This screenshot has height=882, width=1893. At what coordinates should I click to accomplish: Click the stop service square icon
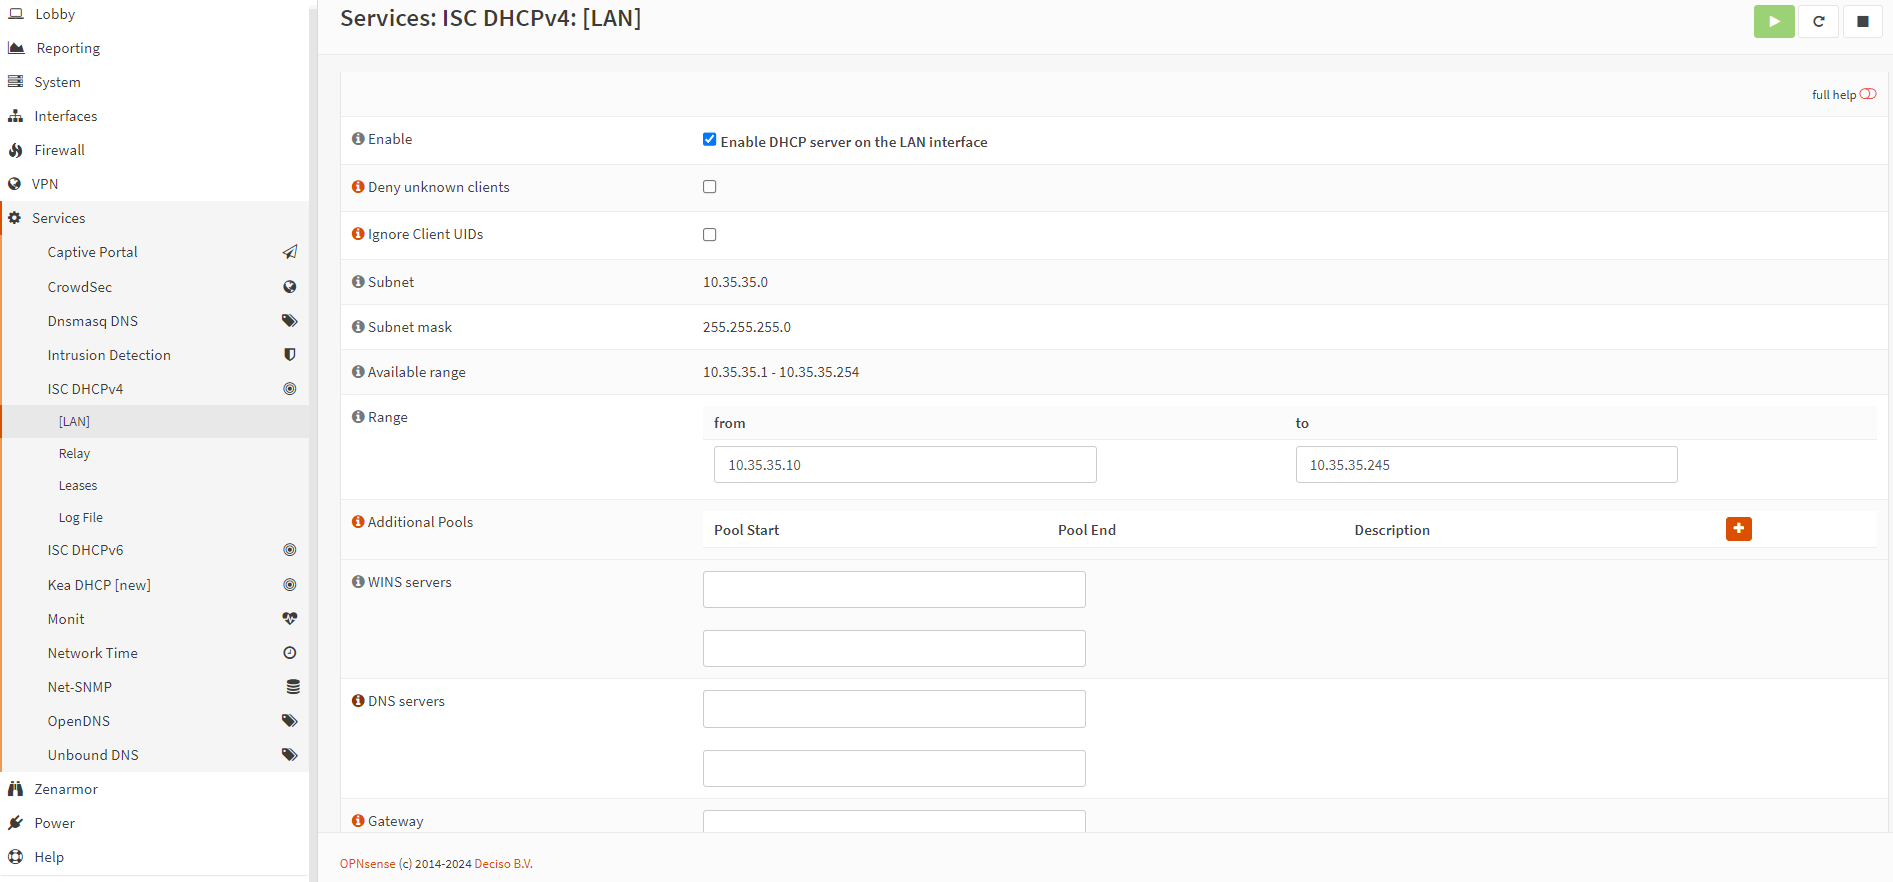coord(1862,21)
